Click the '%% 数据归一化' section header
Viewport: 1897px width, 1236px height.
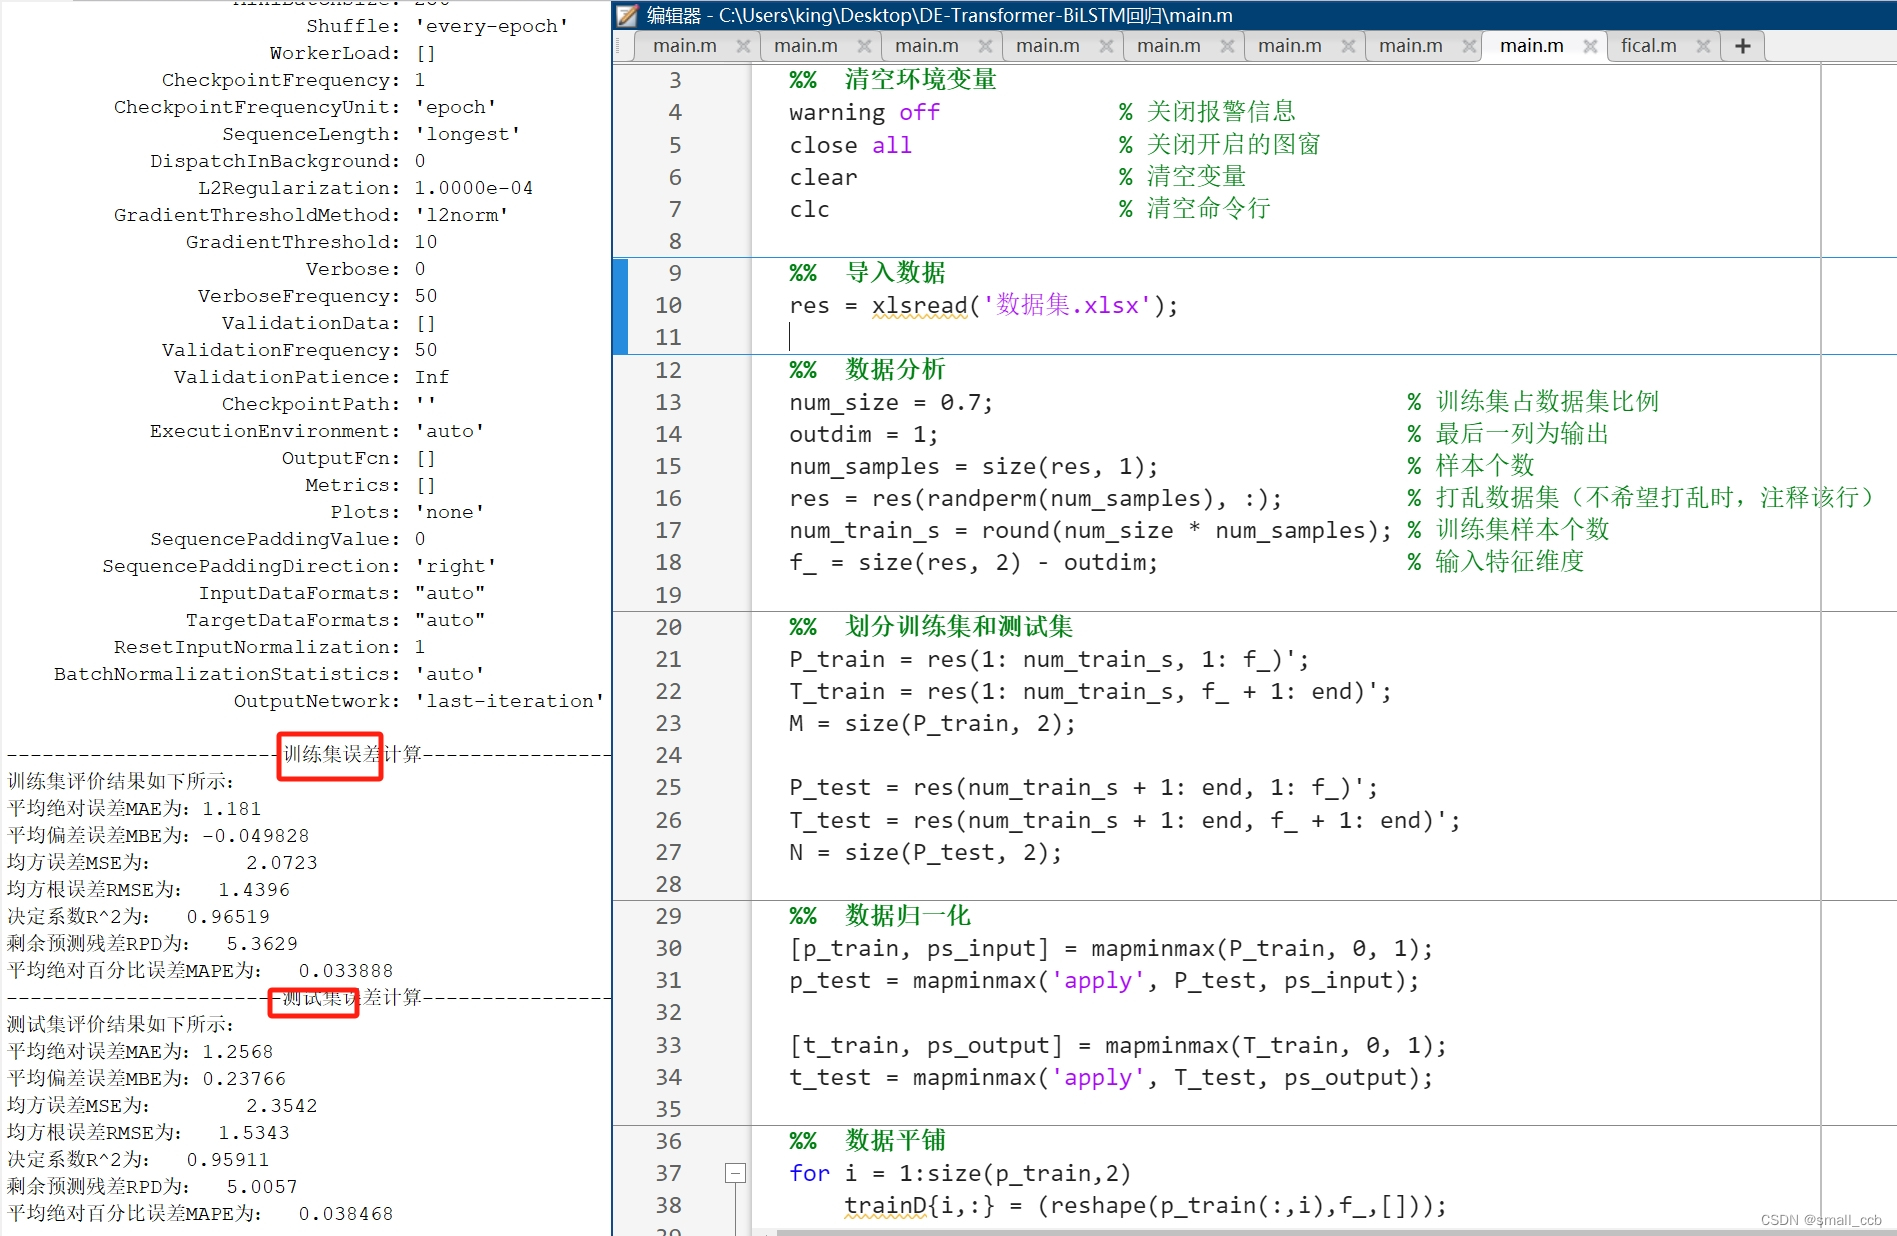[880, 915]
